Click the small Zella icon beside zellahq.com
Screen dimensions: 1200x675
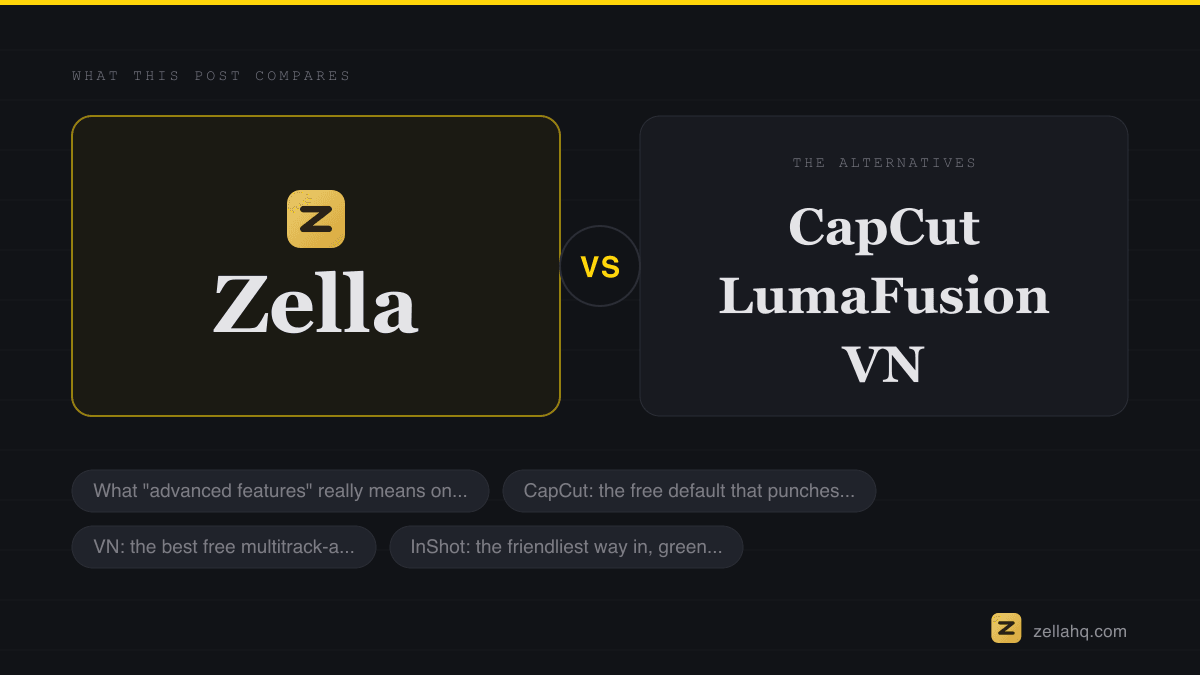click(1006, 628)
